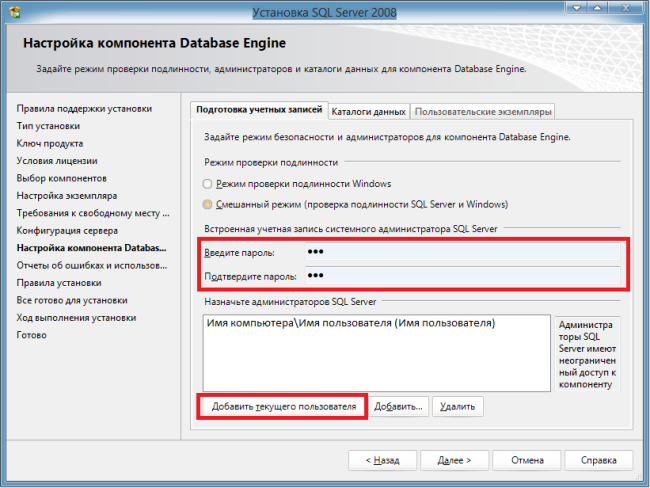Minimize the setup window
The width and height of the screenshot is (650, 488).
(576, 7)
